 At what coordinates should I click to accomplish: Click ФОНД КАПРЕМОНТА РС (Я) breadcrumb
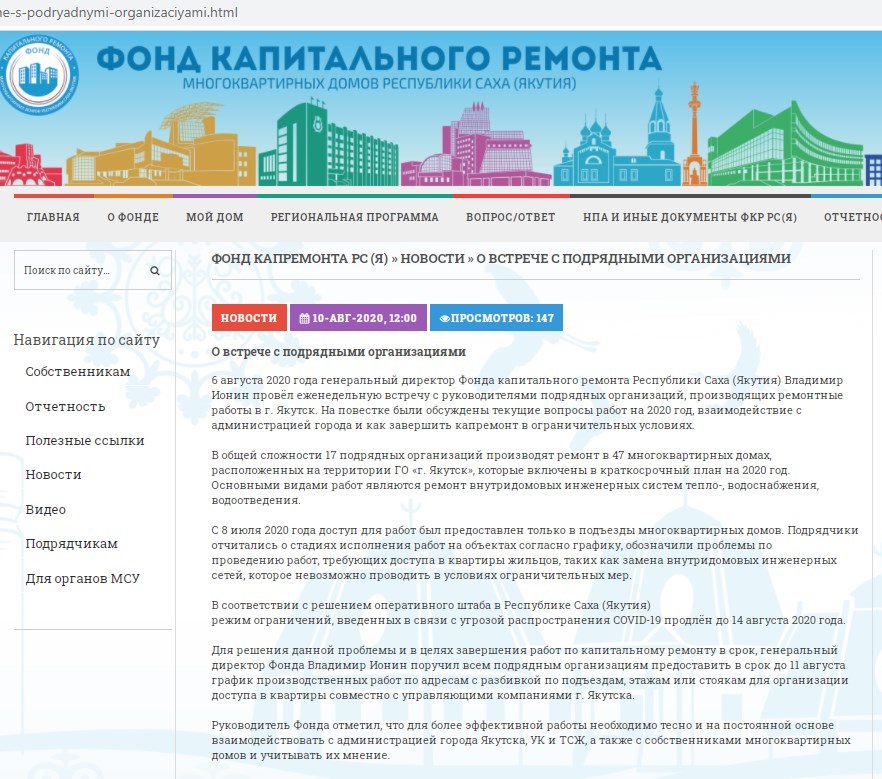(x=299, y=258)
